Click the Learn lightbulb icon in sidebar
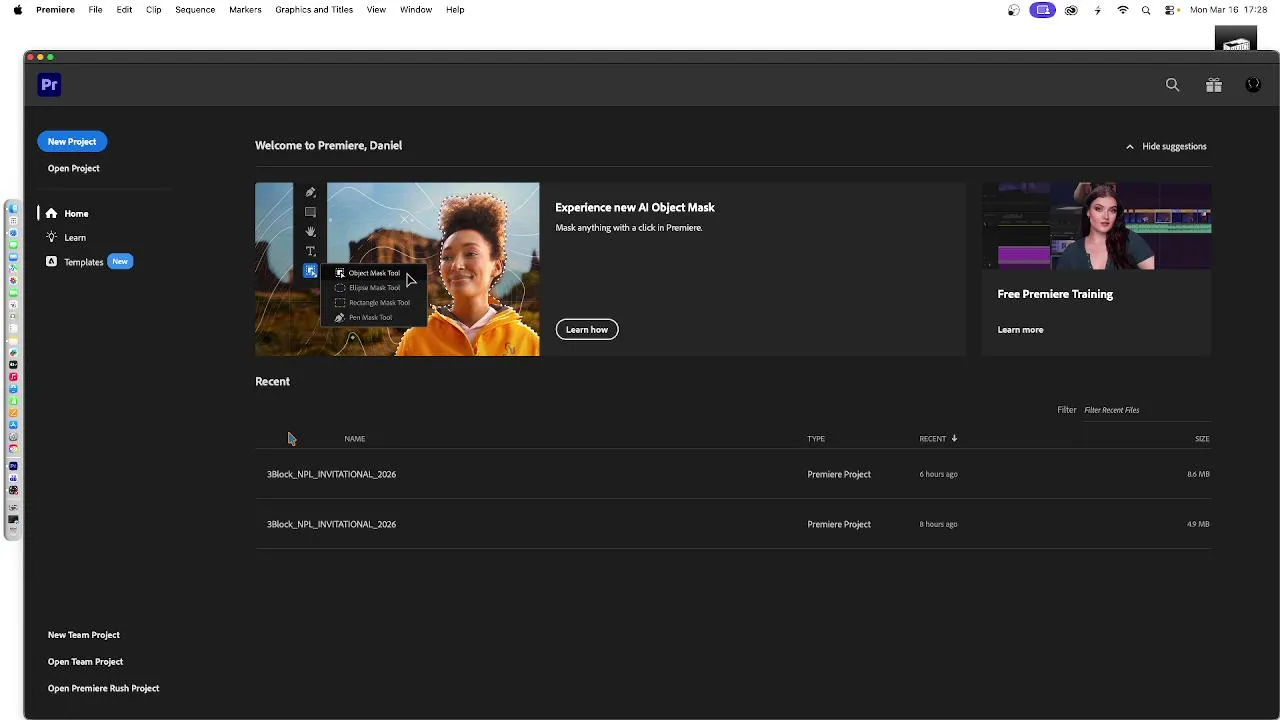Image resolution: width=1280 pixels, height=720 pixels. pyautogui.click(x=51, y=237)
